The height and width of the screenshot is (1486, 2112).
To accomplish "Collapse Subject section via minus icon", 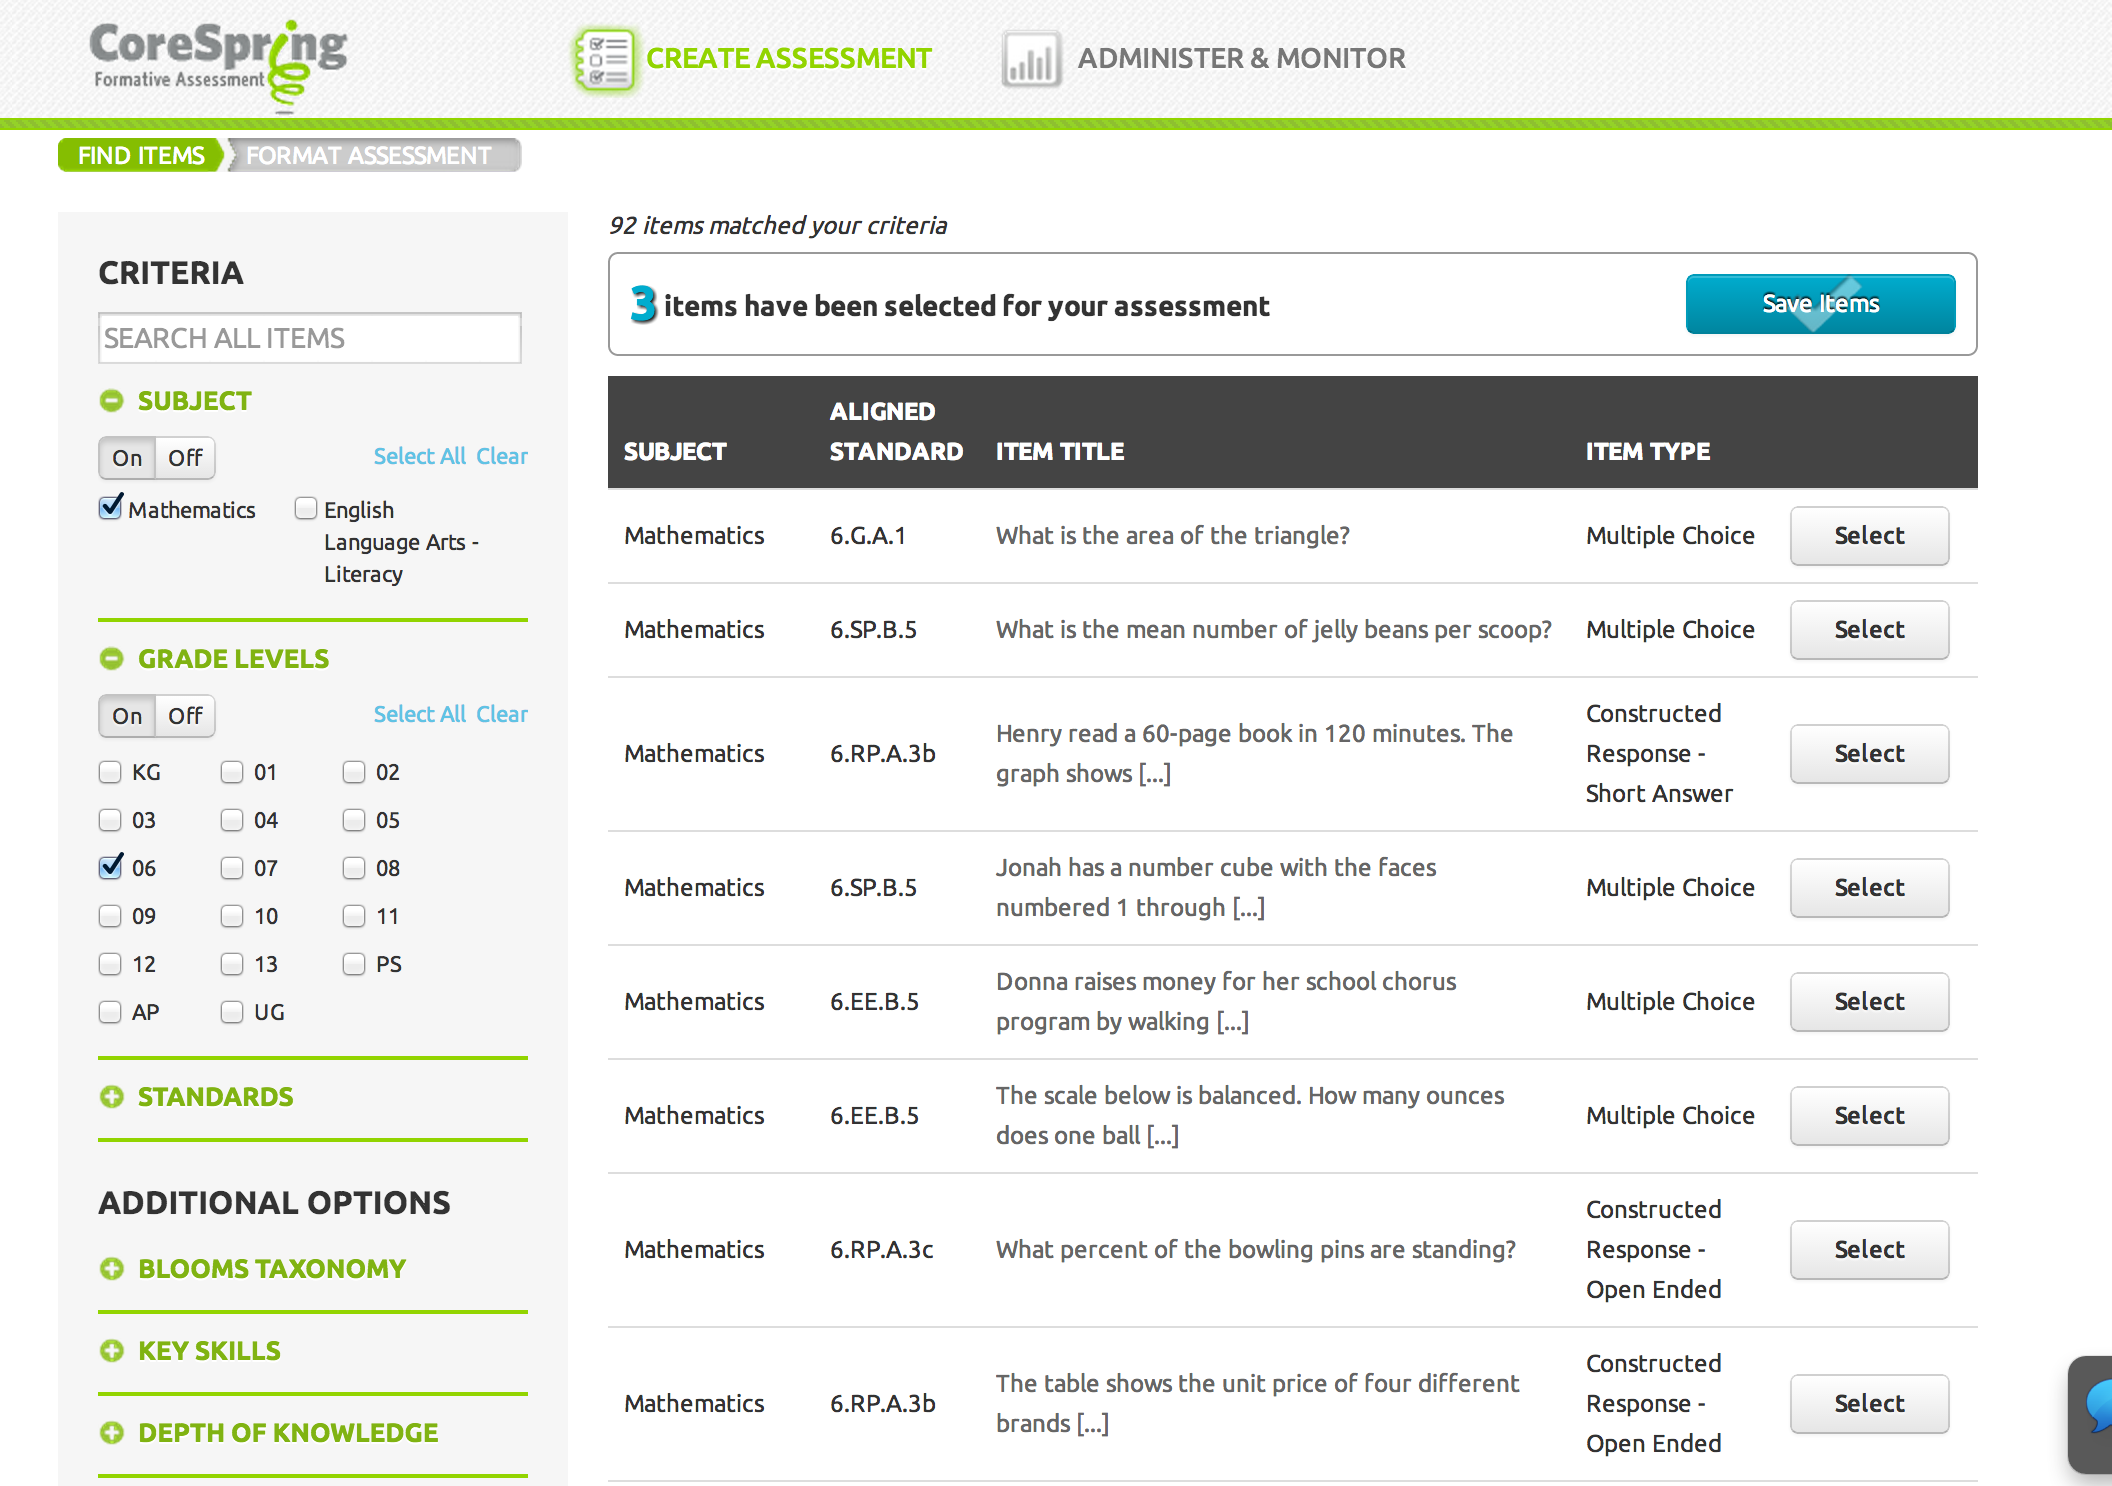I will (111, 401).
